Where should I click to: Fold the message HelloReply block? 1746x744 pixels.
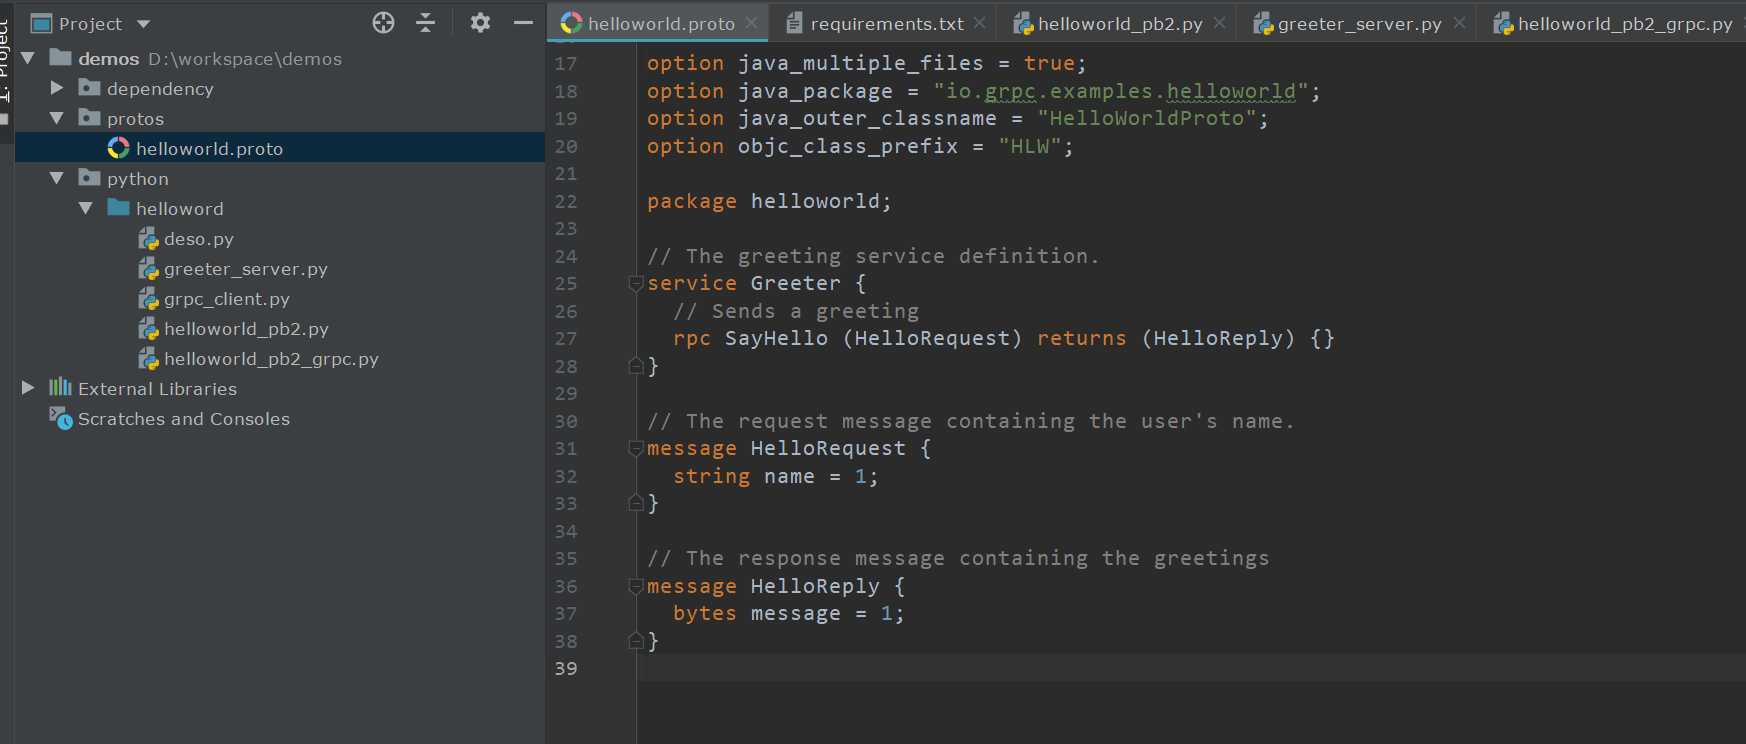635,587
